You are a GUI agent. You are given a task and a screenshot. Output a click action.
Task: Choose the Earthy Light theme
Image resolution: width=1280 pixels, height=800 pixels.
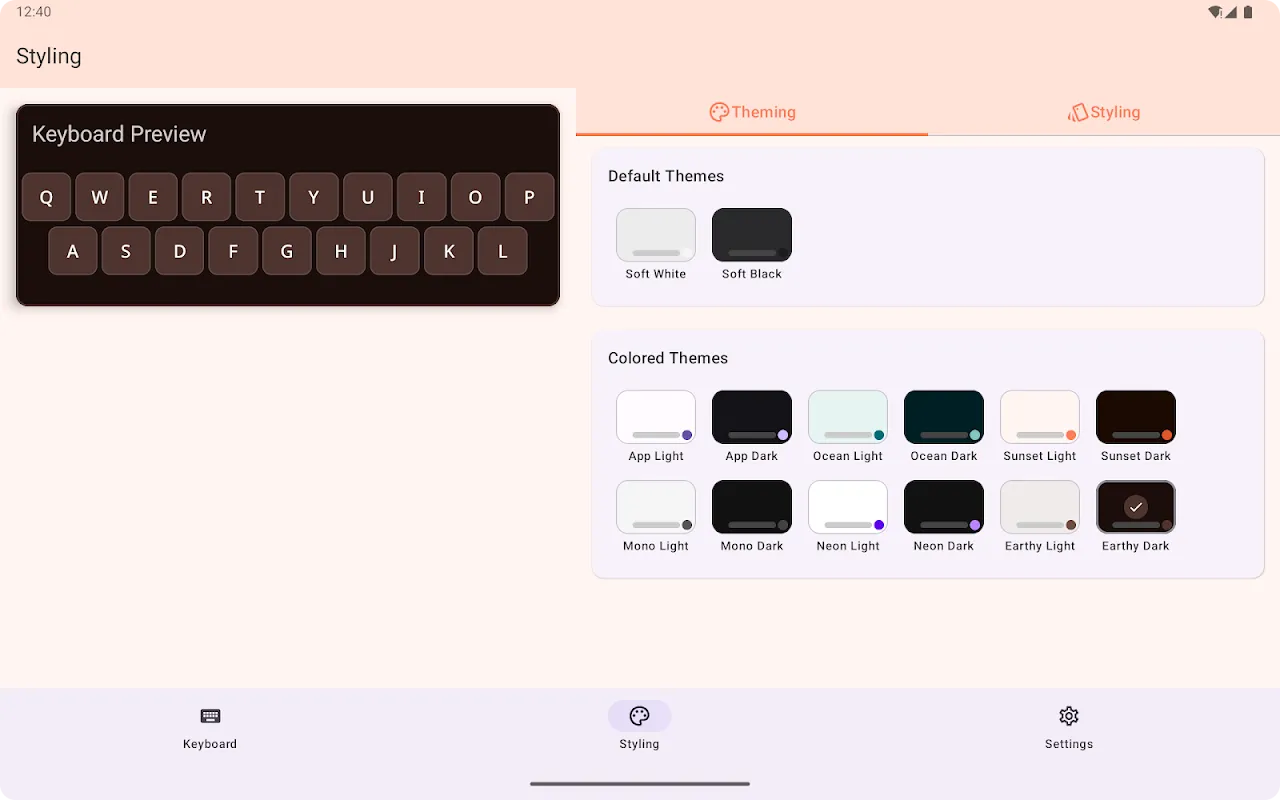click(x=1040, y=507)
